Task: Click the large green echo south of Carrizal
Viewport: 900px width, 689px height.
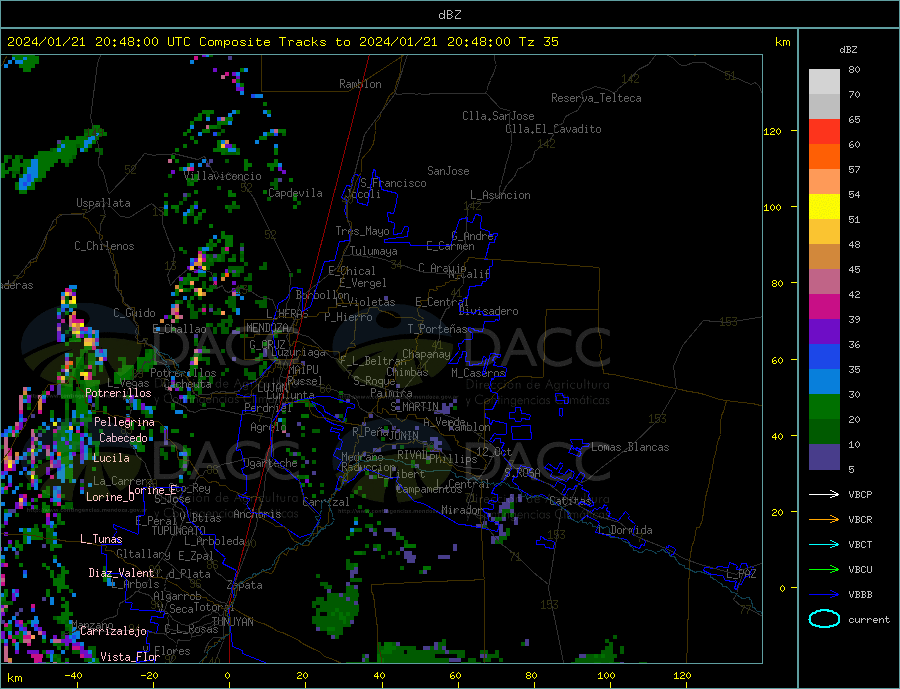Action: (336, 611)
